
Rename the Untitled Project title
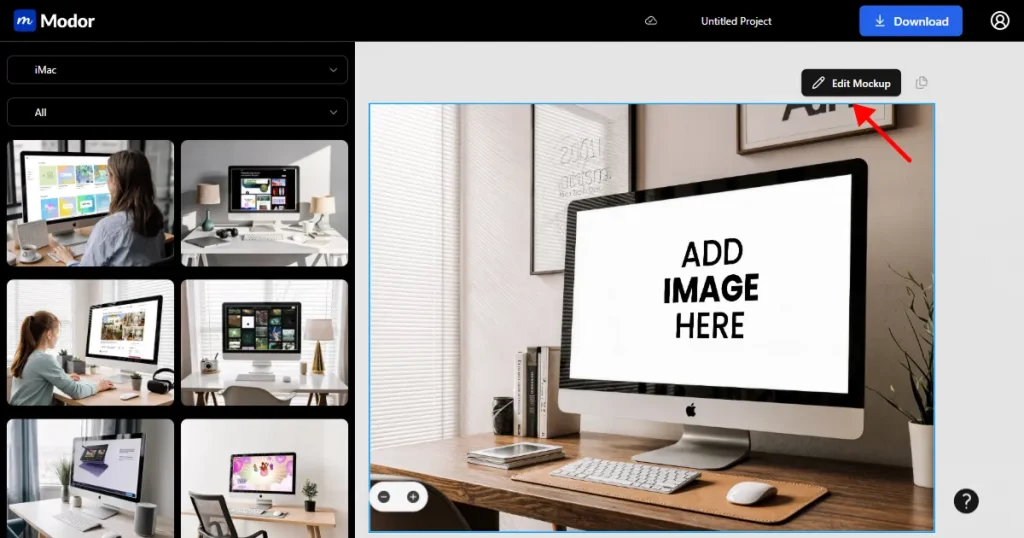coord(736,21)
